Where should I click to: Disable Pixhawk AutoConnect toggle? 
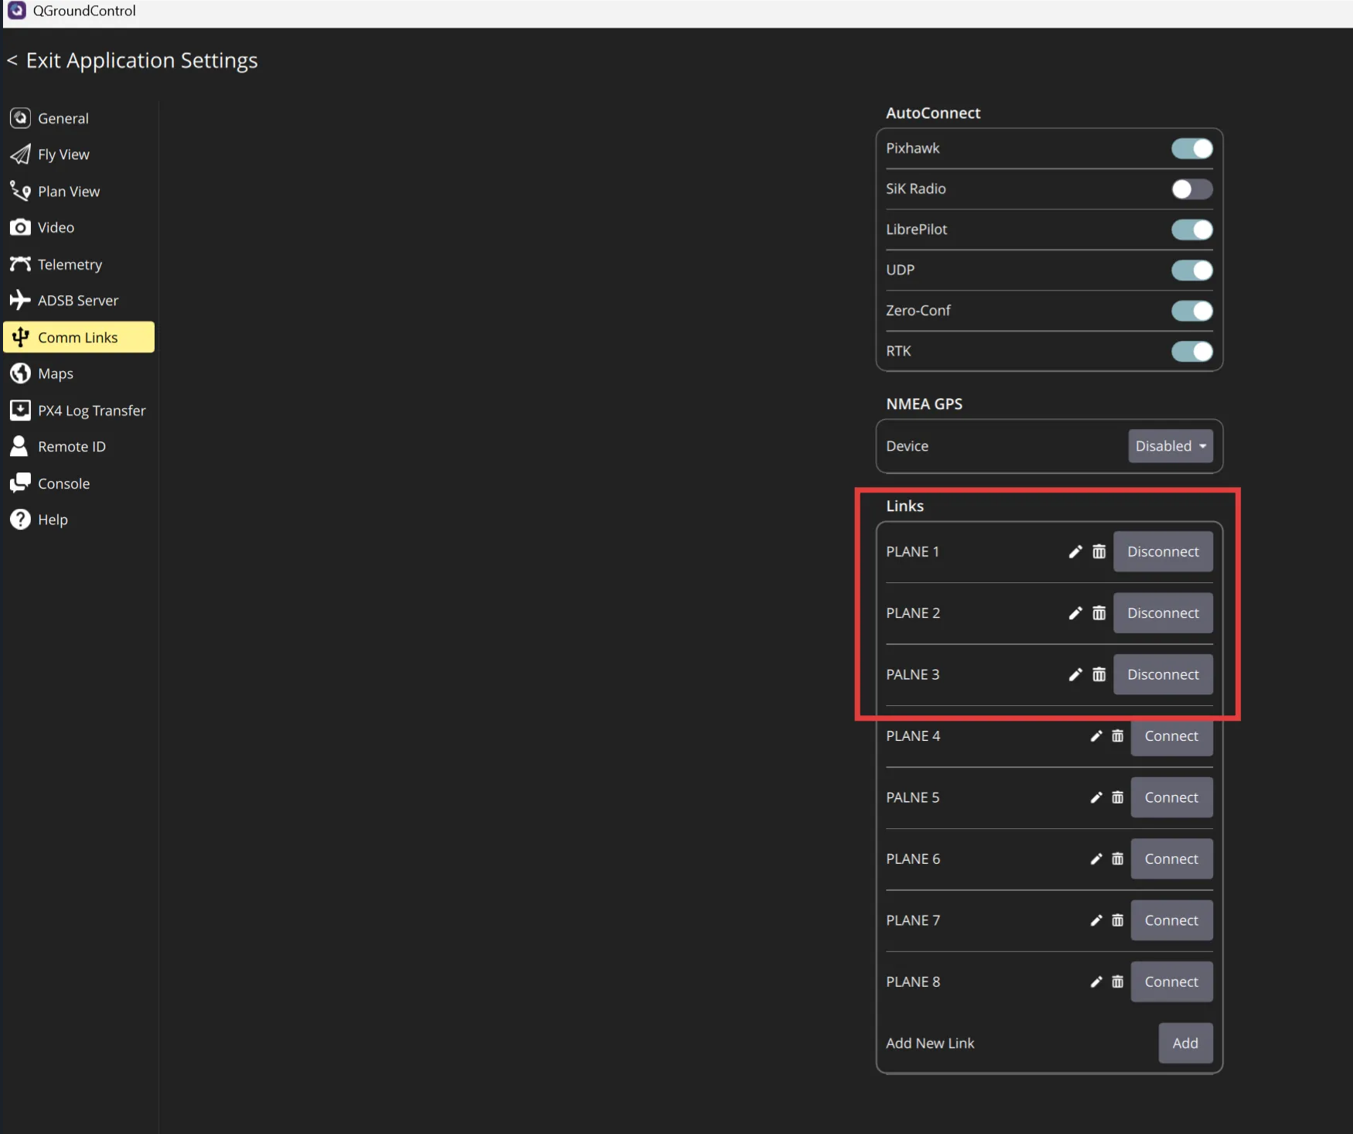point(1192,149)
